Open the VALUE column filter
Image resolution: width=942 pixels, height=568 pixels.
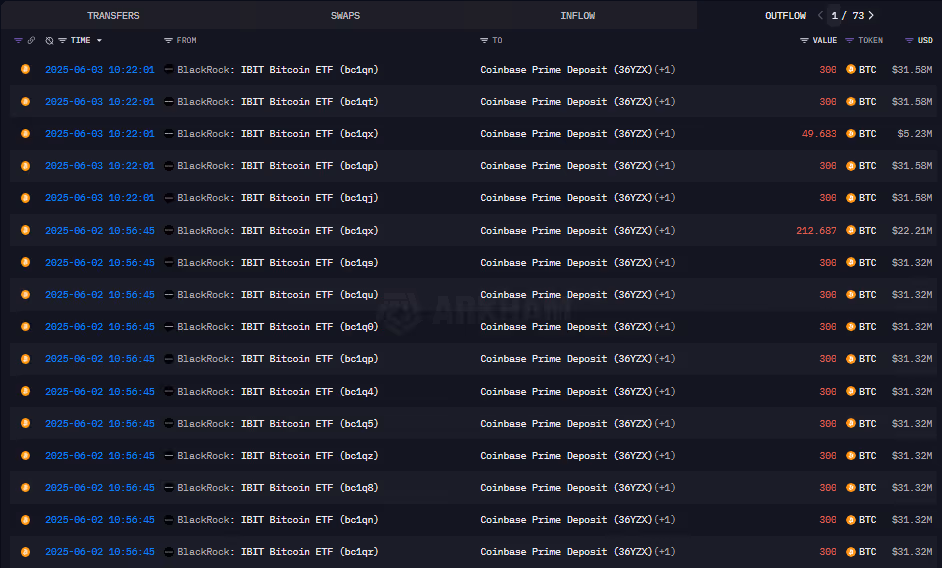pyautogui.click(x=804, y=40)
